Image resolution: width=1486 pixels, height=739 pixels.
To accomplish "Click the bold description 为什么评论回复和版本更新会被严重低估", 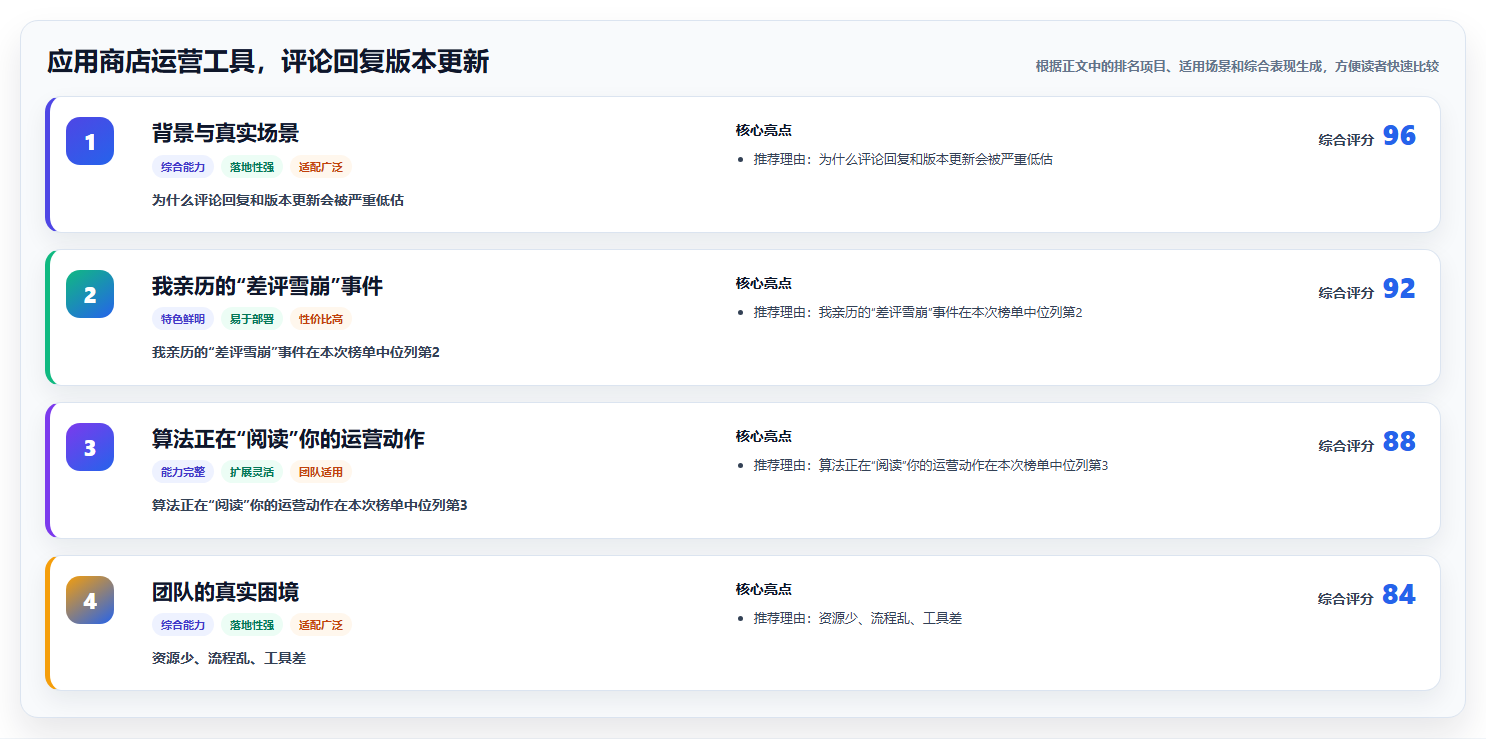I will tap(278, 200).
